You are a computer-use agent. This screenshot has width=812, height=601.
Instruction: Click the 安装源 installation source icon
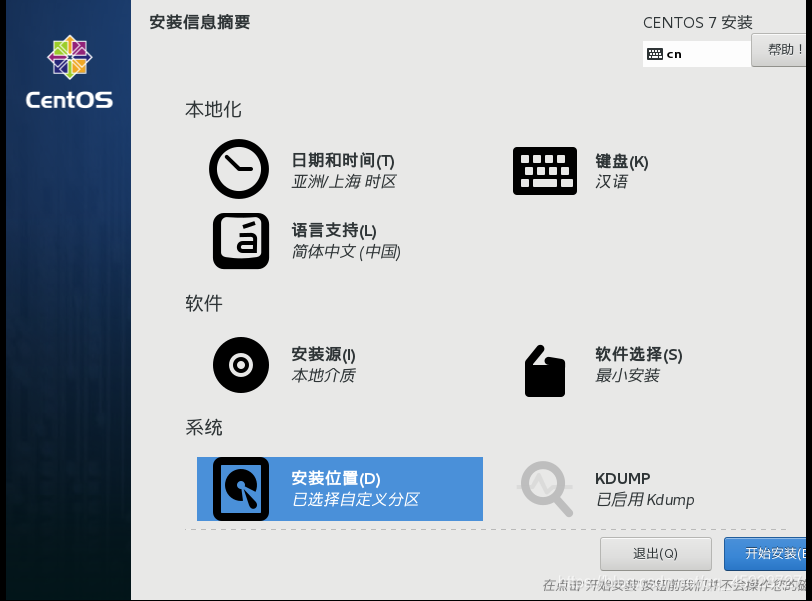click(x=240, y=365)
